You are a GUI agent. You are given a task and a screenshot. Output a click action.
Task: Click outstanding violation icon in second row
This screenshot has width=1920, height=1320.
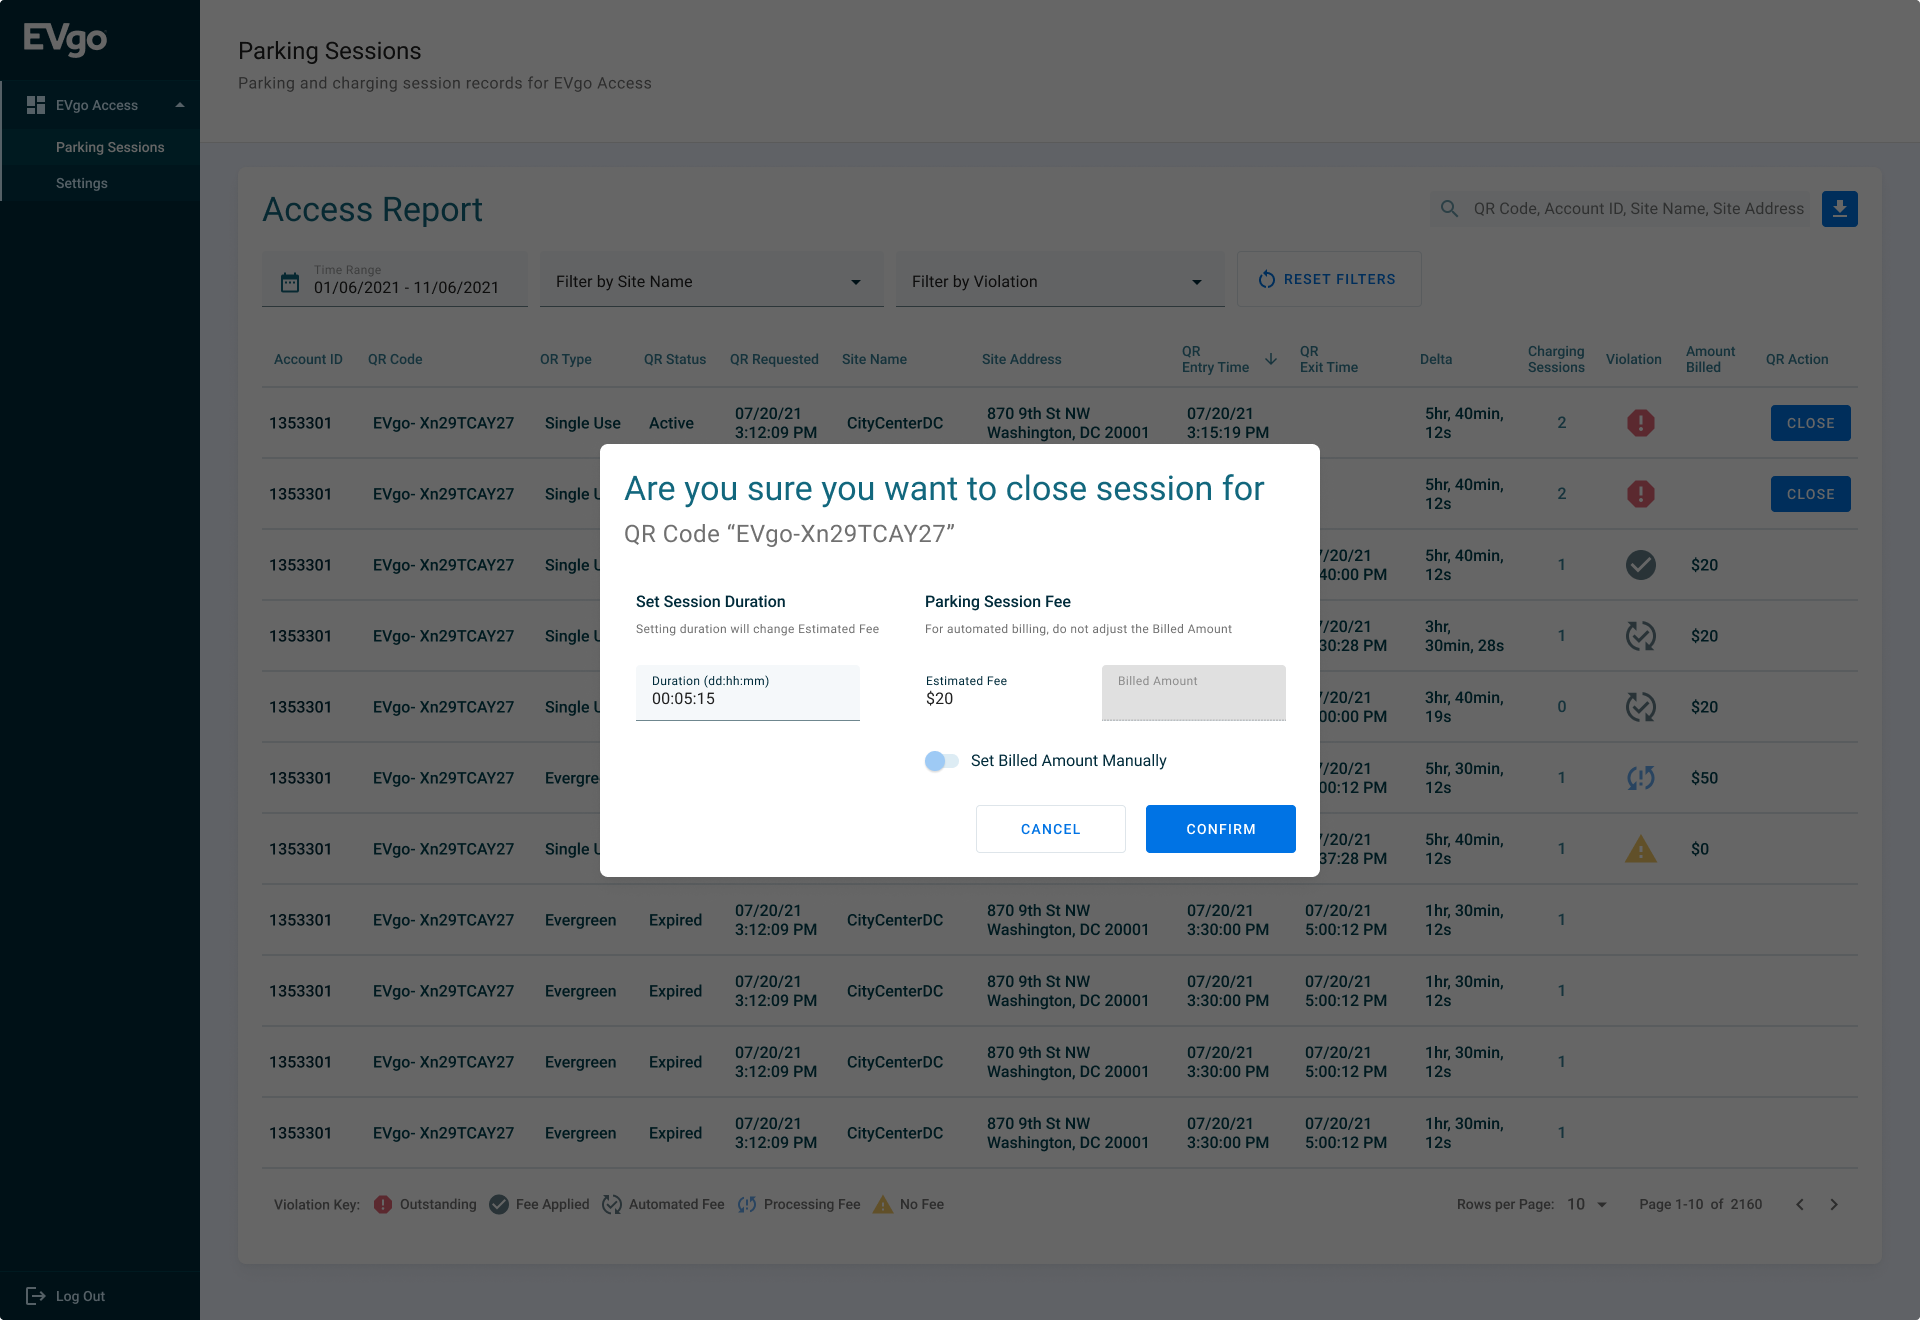coord(1640,494)
